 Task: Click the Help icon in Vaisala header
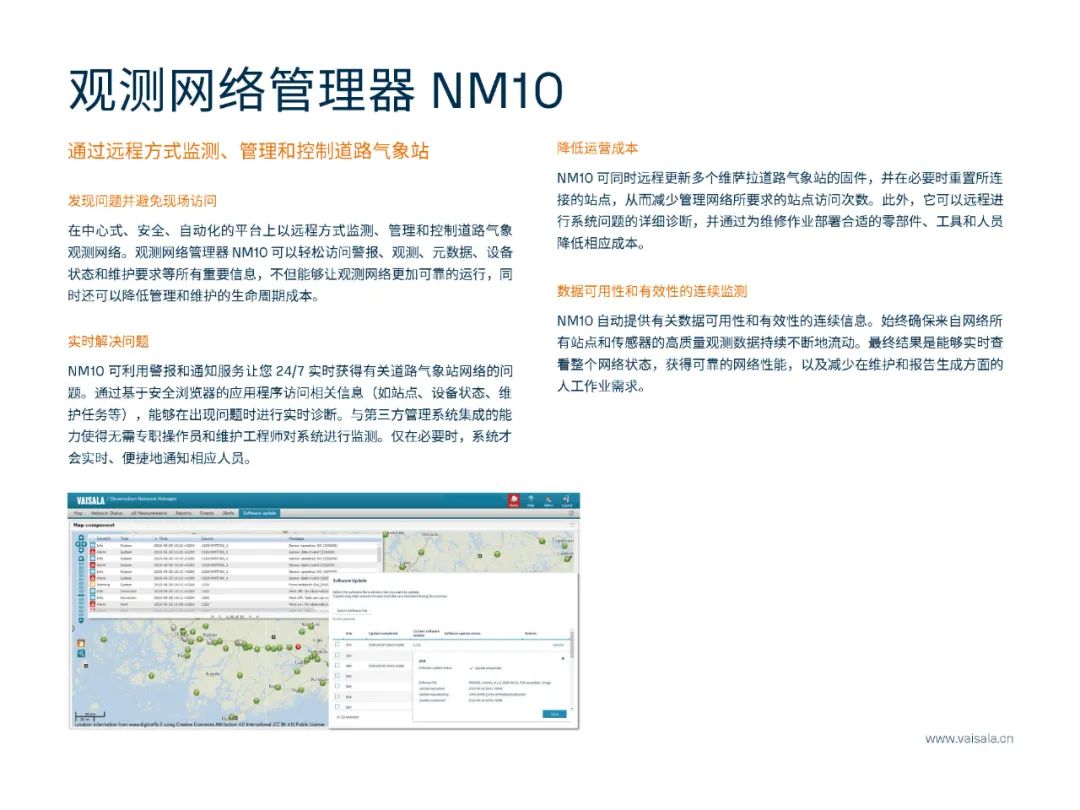pyautogui.click(x=530, y=501)
